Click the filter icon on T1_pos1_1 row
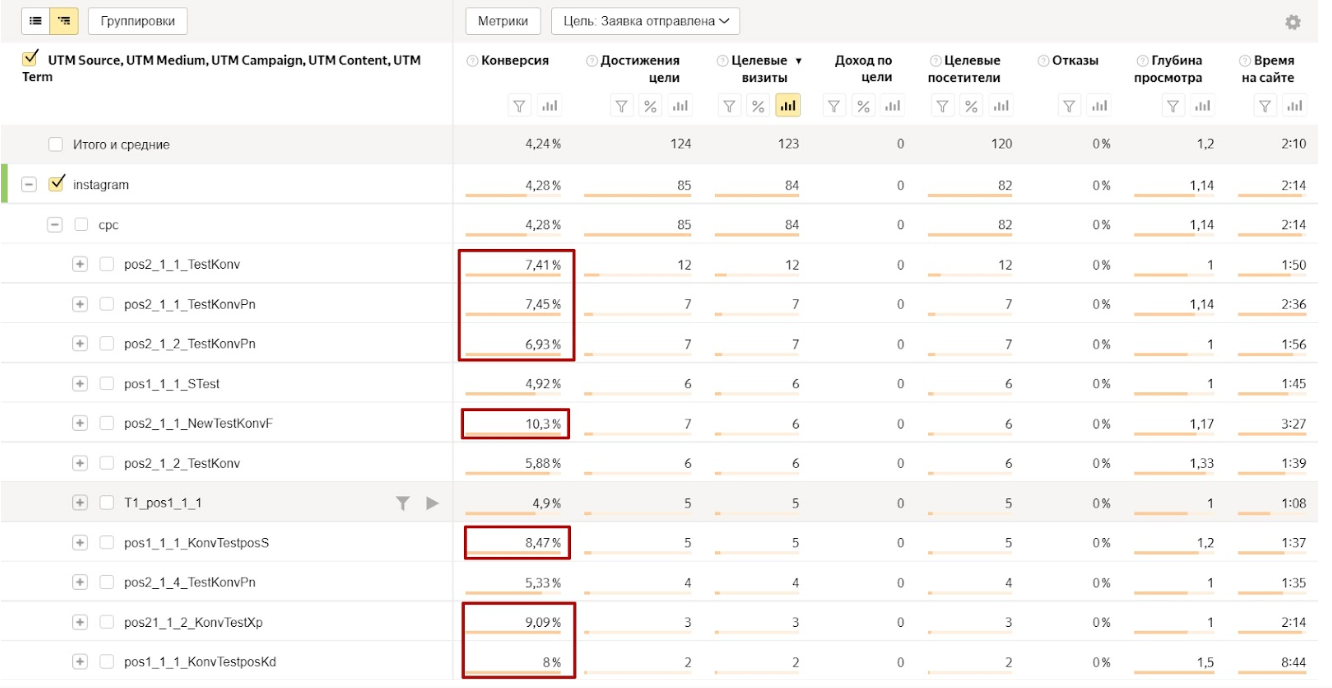Viewport: 1332px width, 688px height. tap(403, 503)
